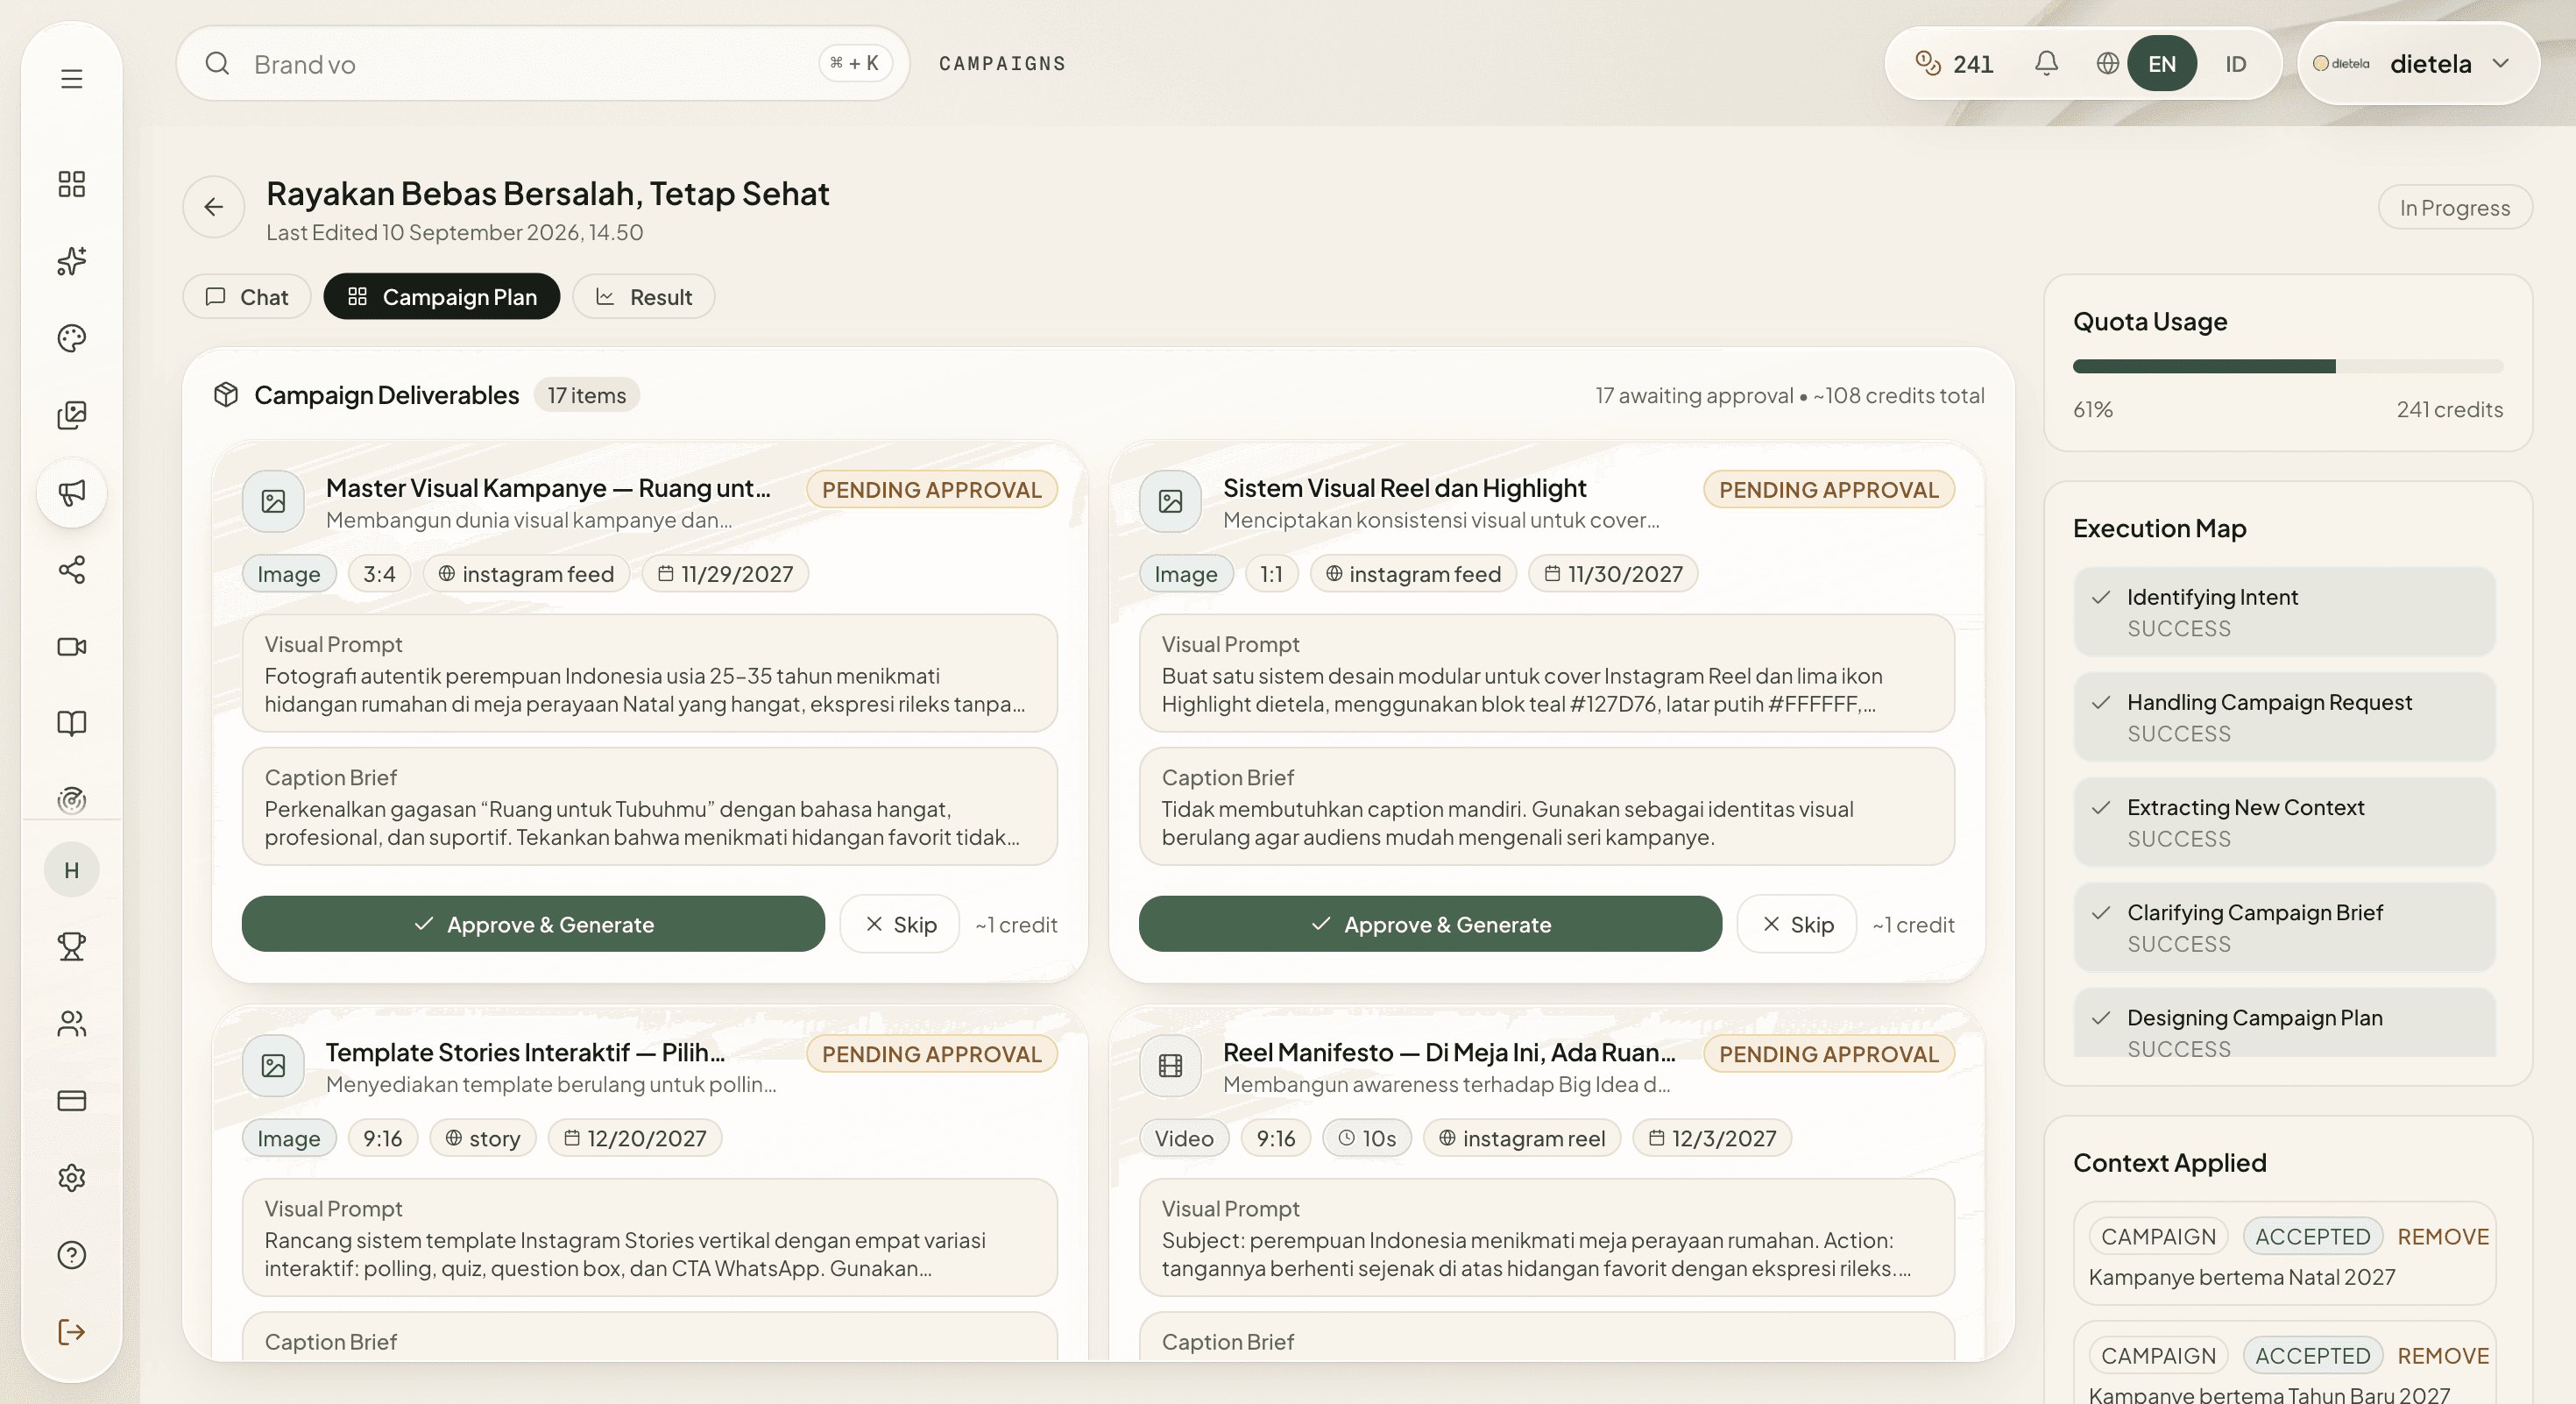Open the hamburger menu in the sidebar
This screenshot has height=1404, width=2576.
71,78
